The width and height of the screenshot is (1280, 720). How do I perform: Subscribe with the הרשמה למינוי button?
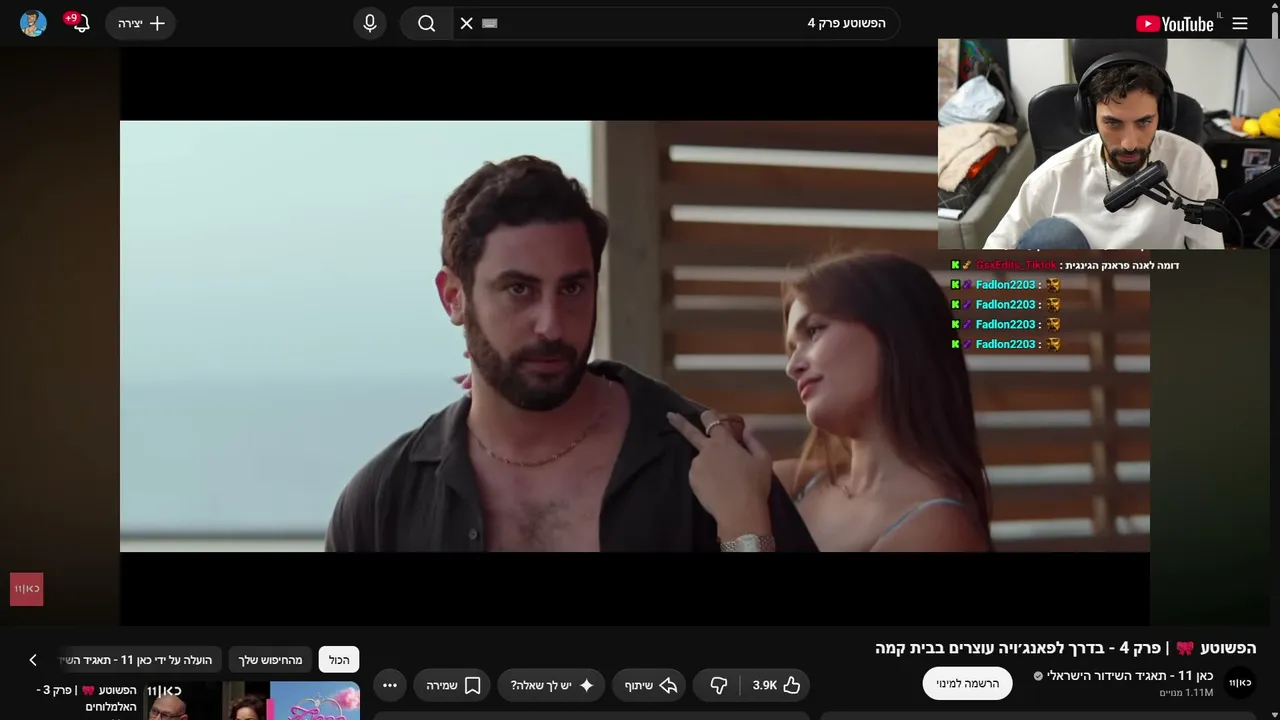[x=967, y=683]
